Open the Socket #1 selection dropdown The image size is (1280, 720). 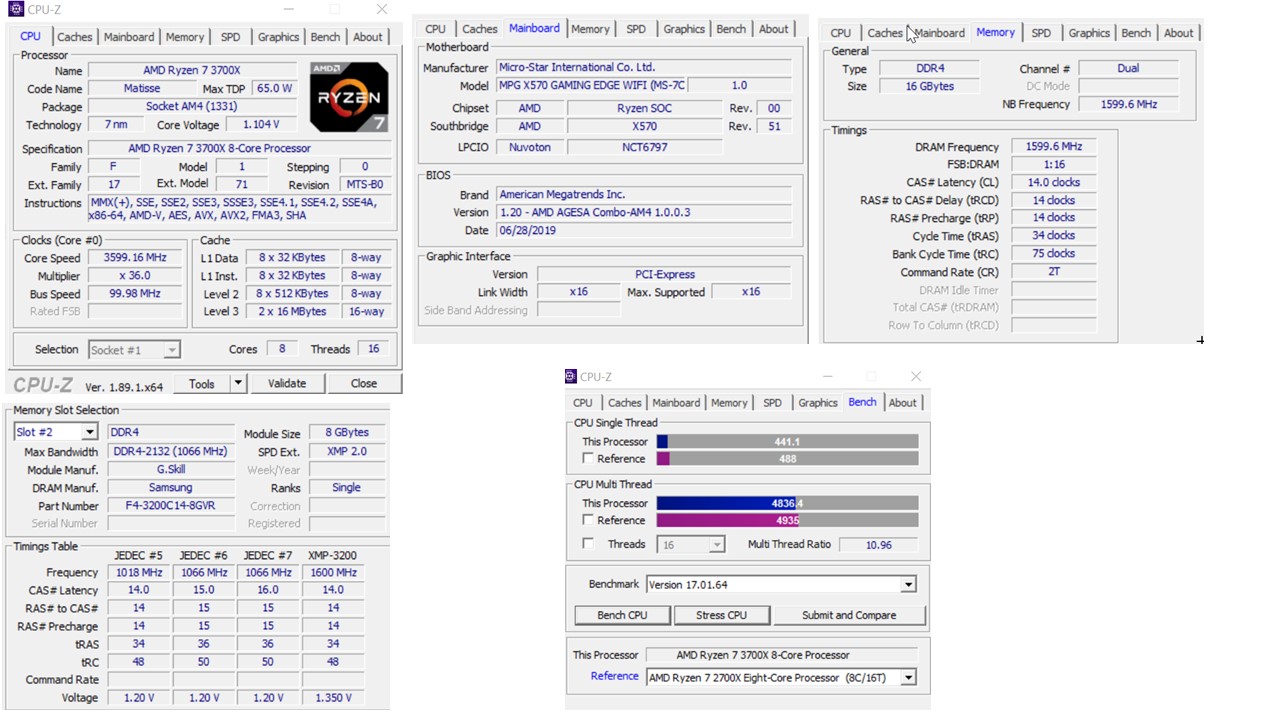coord(171,350)
